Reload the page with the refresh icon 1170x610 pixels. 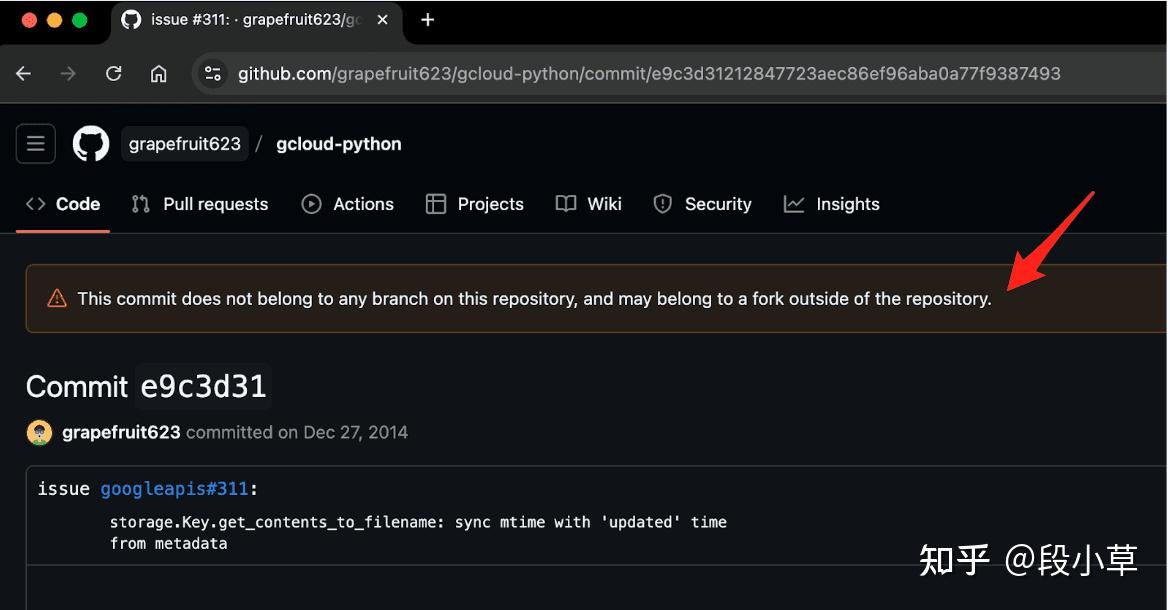pyautogui.click(x=113, y=73)
